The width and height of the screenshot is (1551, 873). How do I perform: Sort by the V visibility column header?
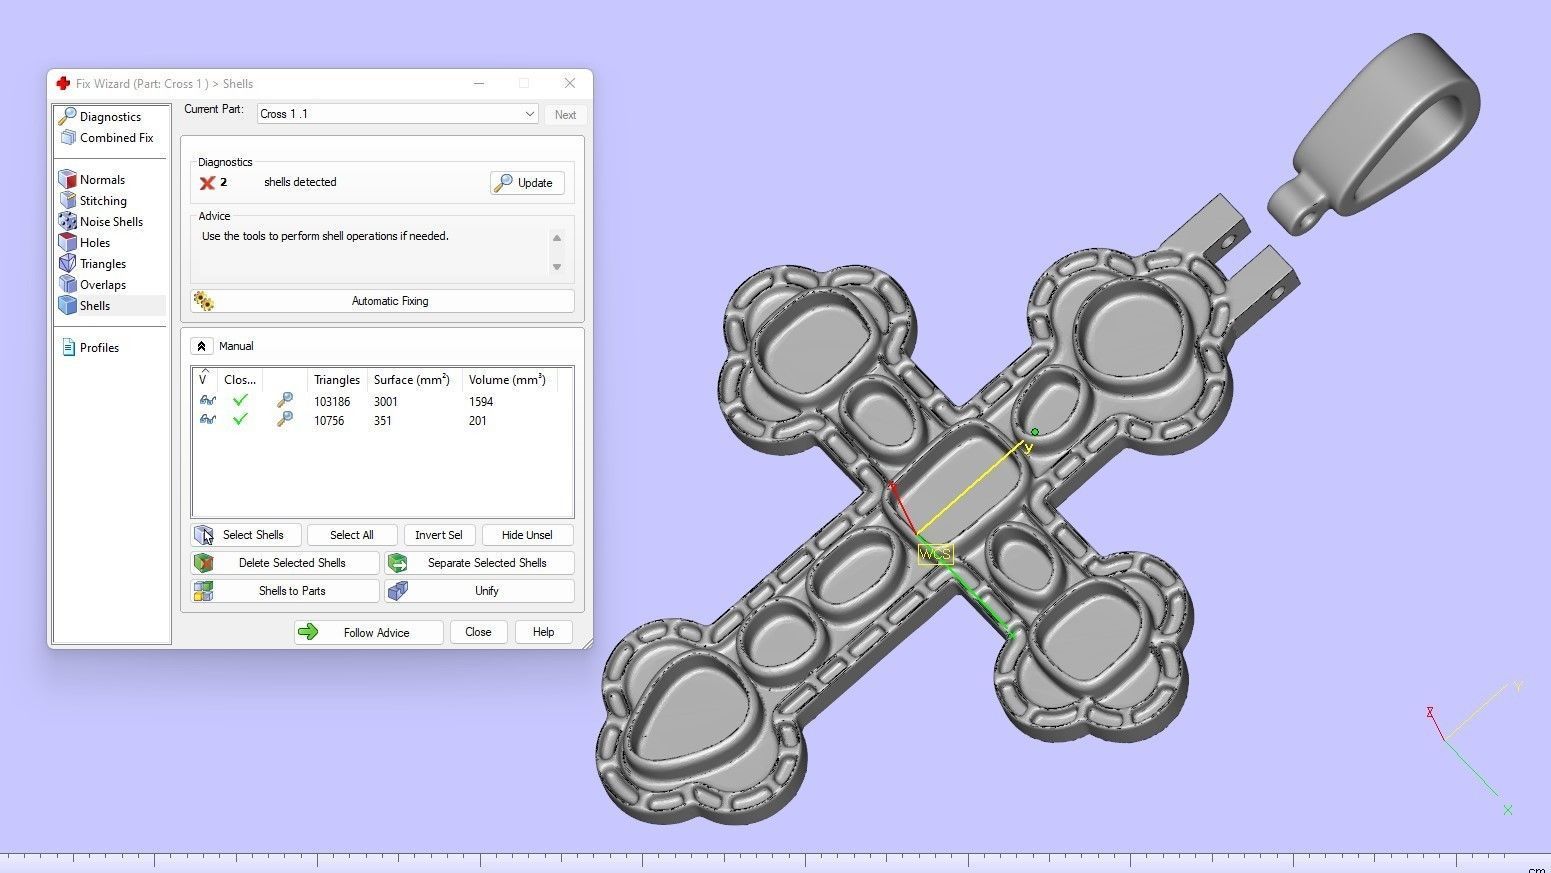point(203,380)
